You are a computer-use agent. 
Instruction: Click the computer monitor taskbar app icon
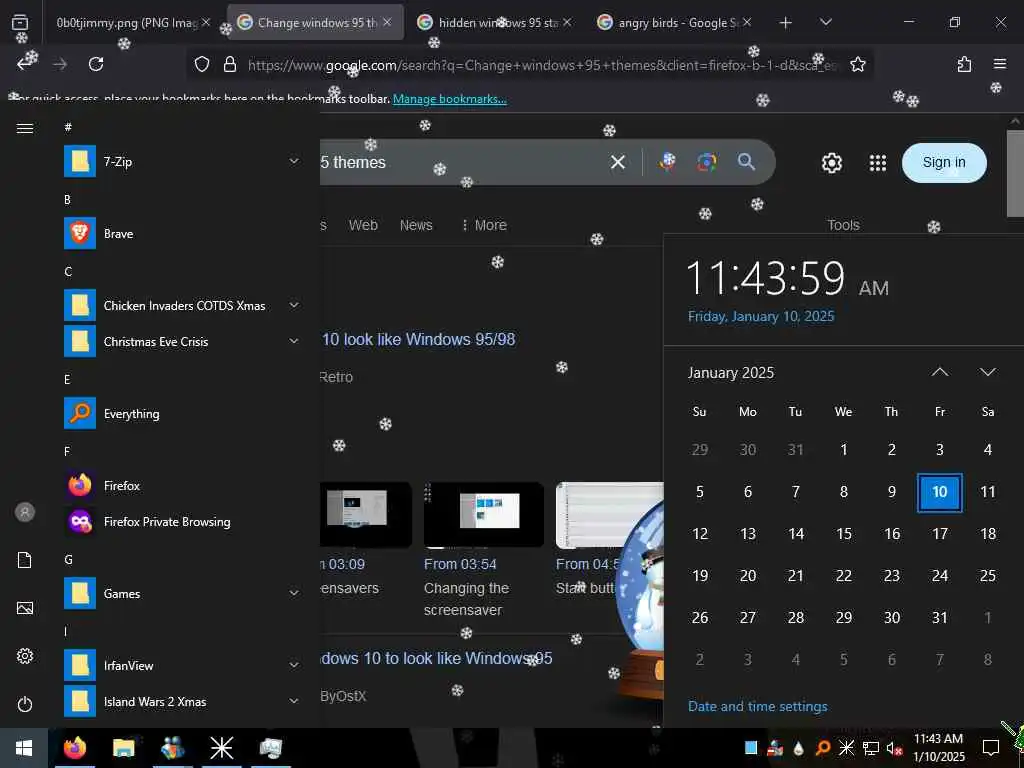point(270,748)
